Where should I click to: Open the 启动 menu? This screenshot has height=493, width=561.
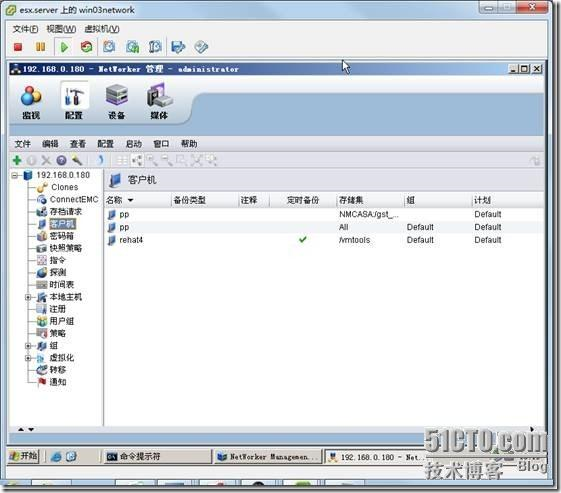(133, 144)
